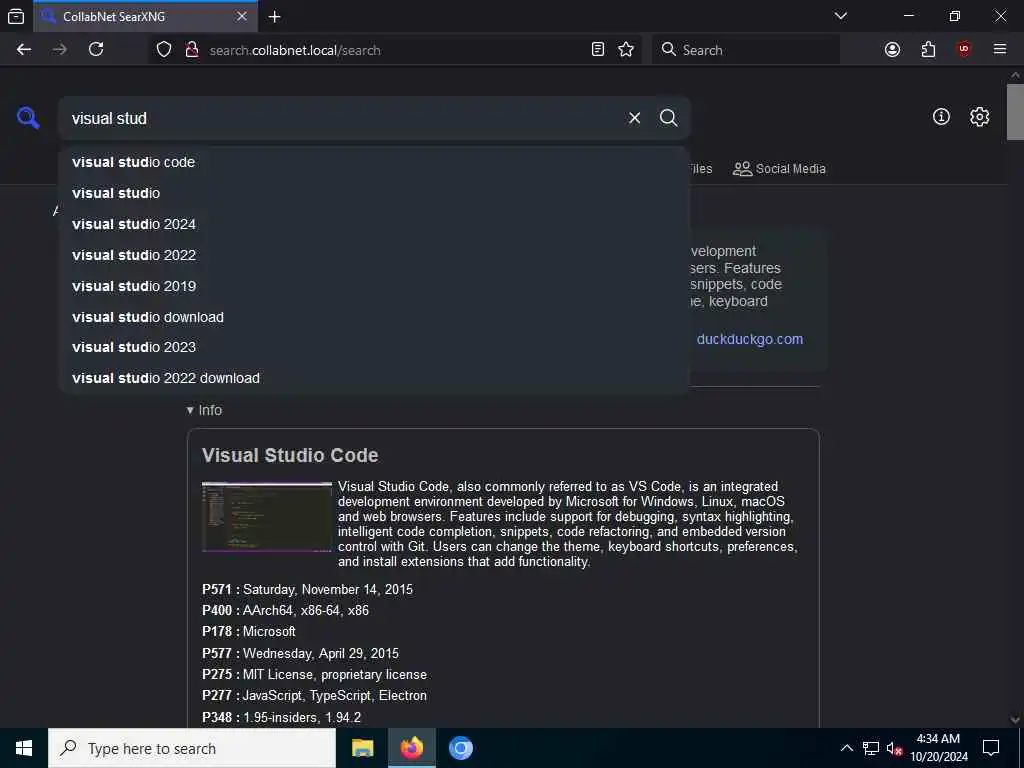The image size is (1024, 768).
Task: Select the CollabNet SearXNG browser tab
Action: click(145, 16)
